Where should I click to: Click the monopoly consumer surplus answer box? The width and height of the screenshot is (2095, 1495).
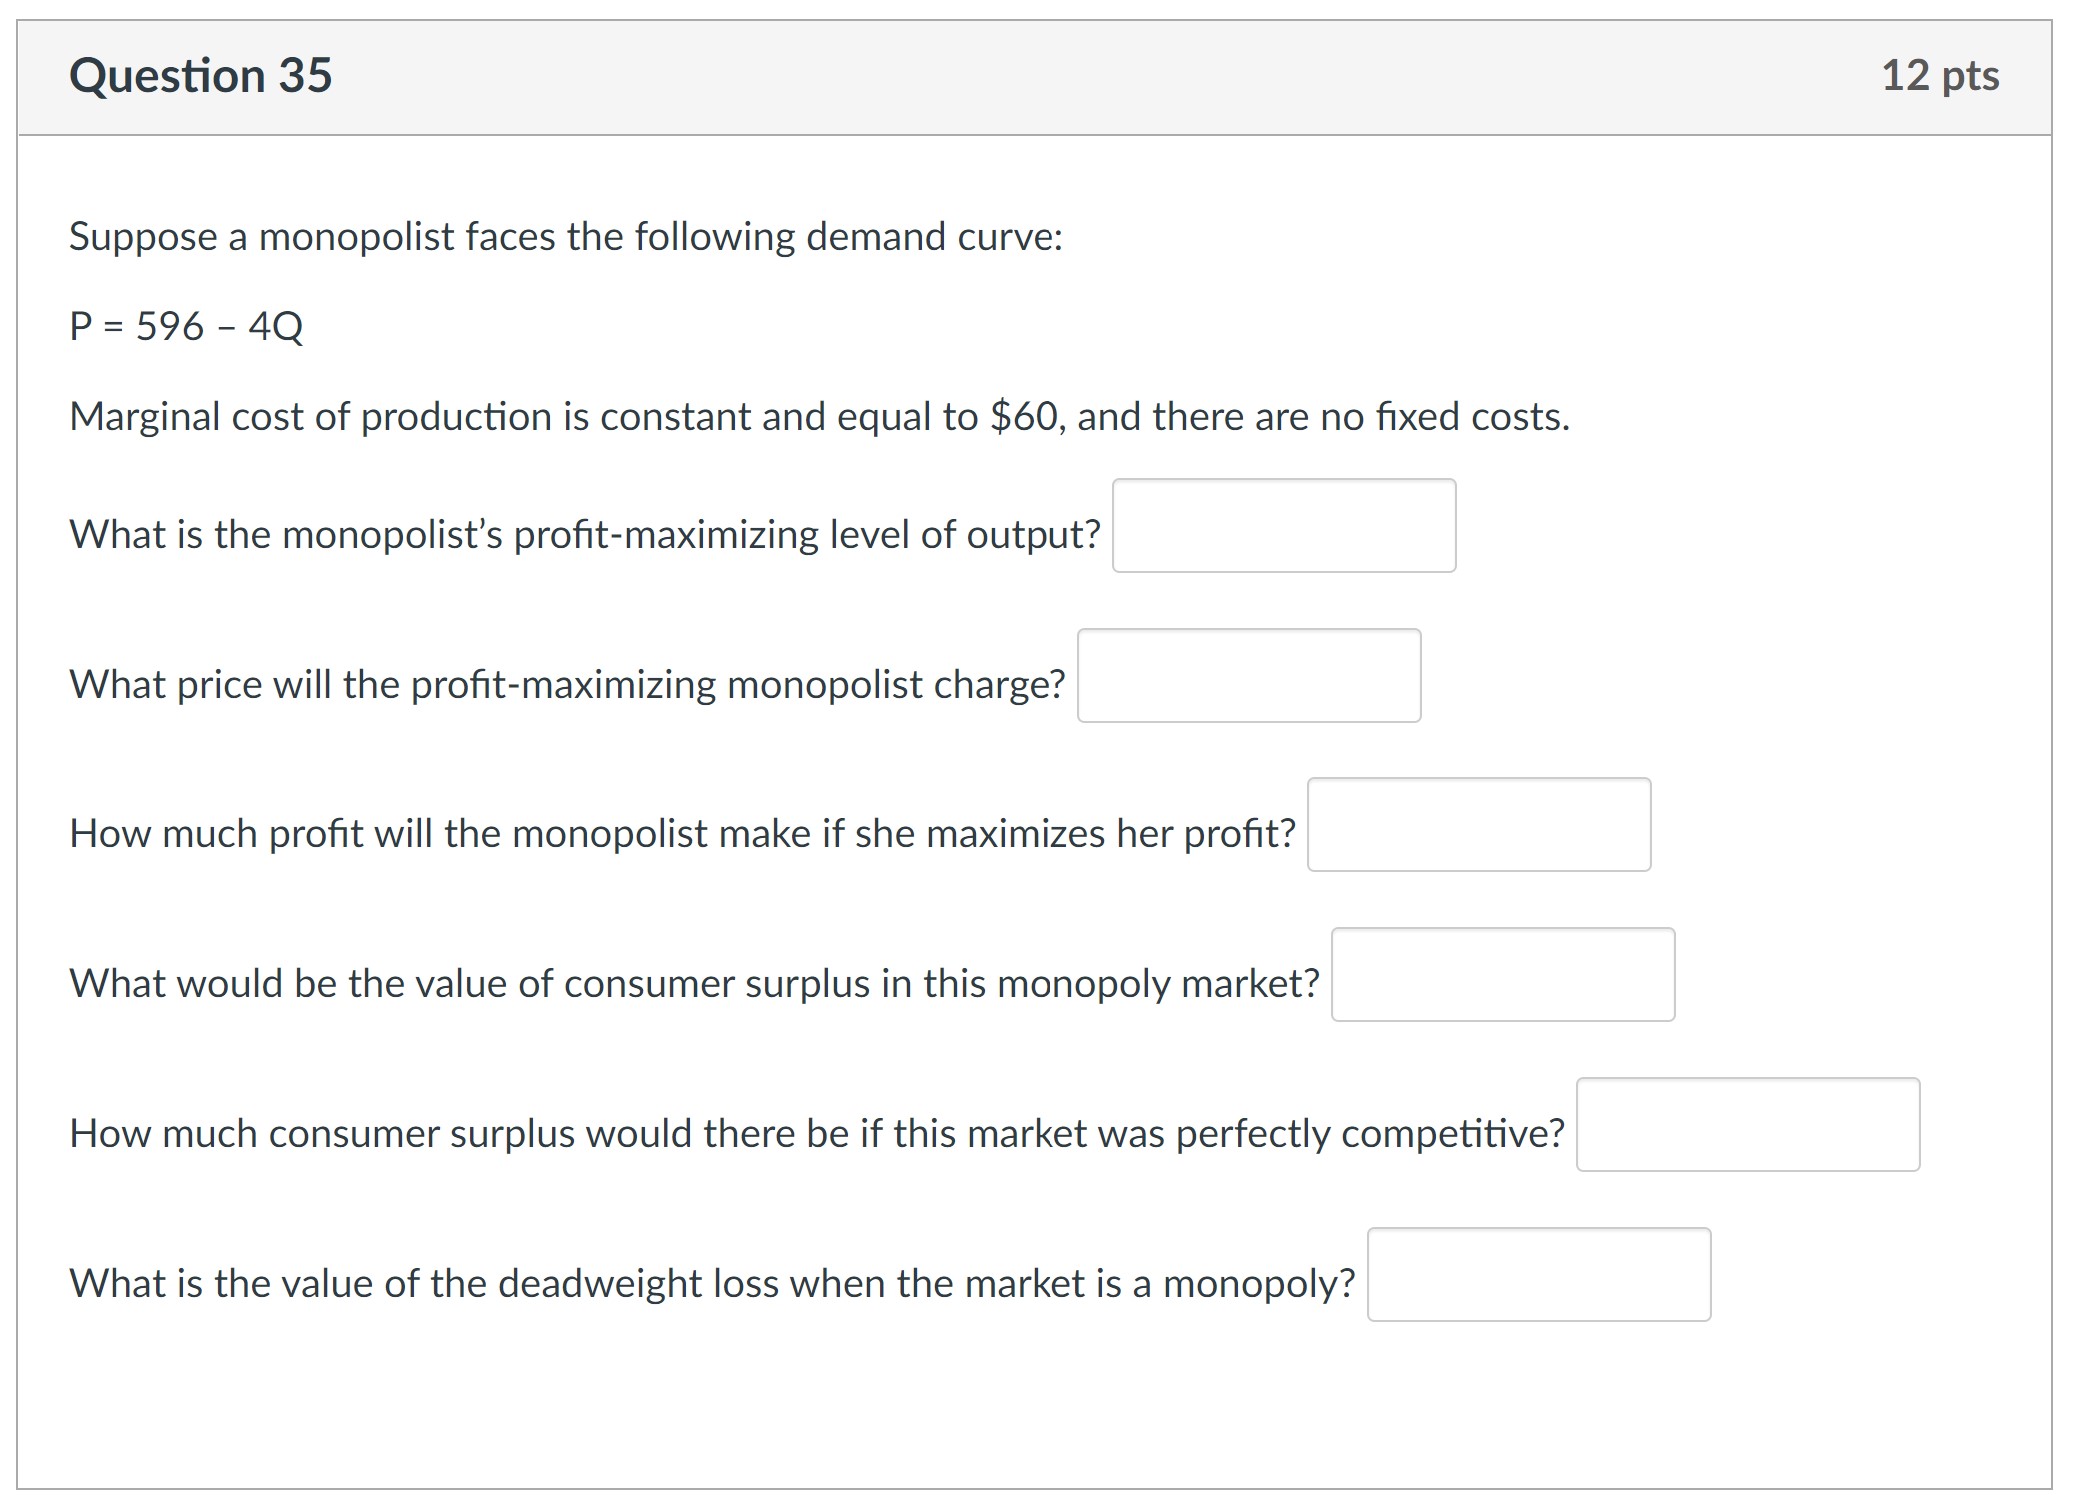point(1502,975)
